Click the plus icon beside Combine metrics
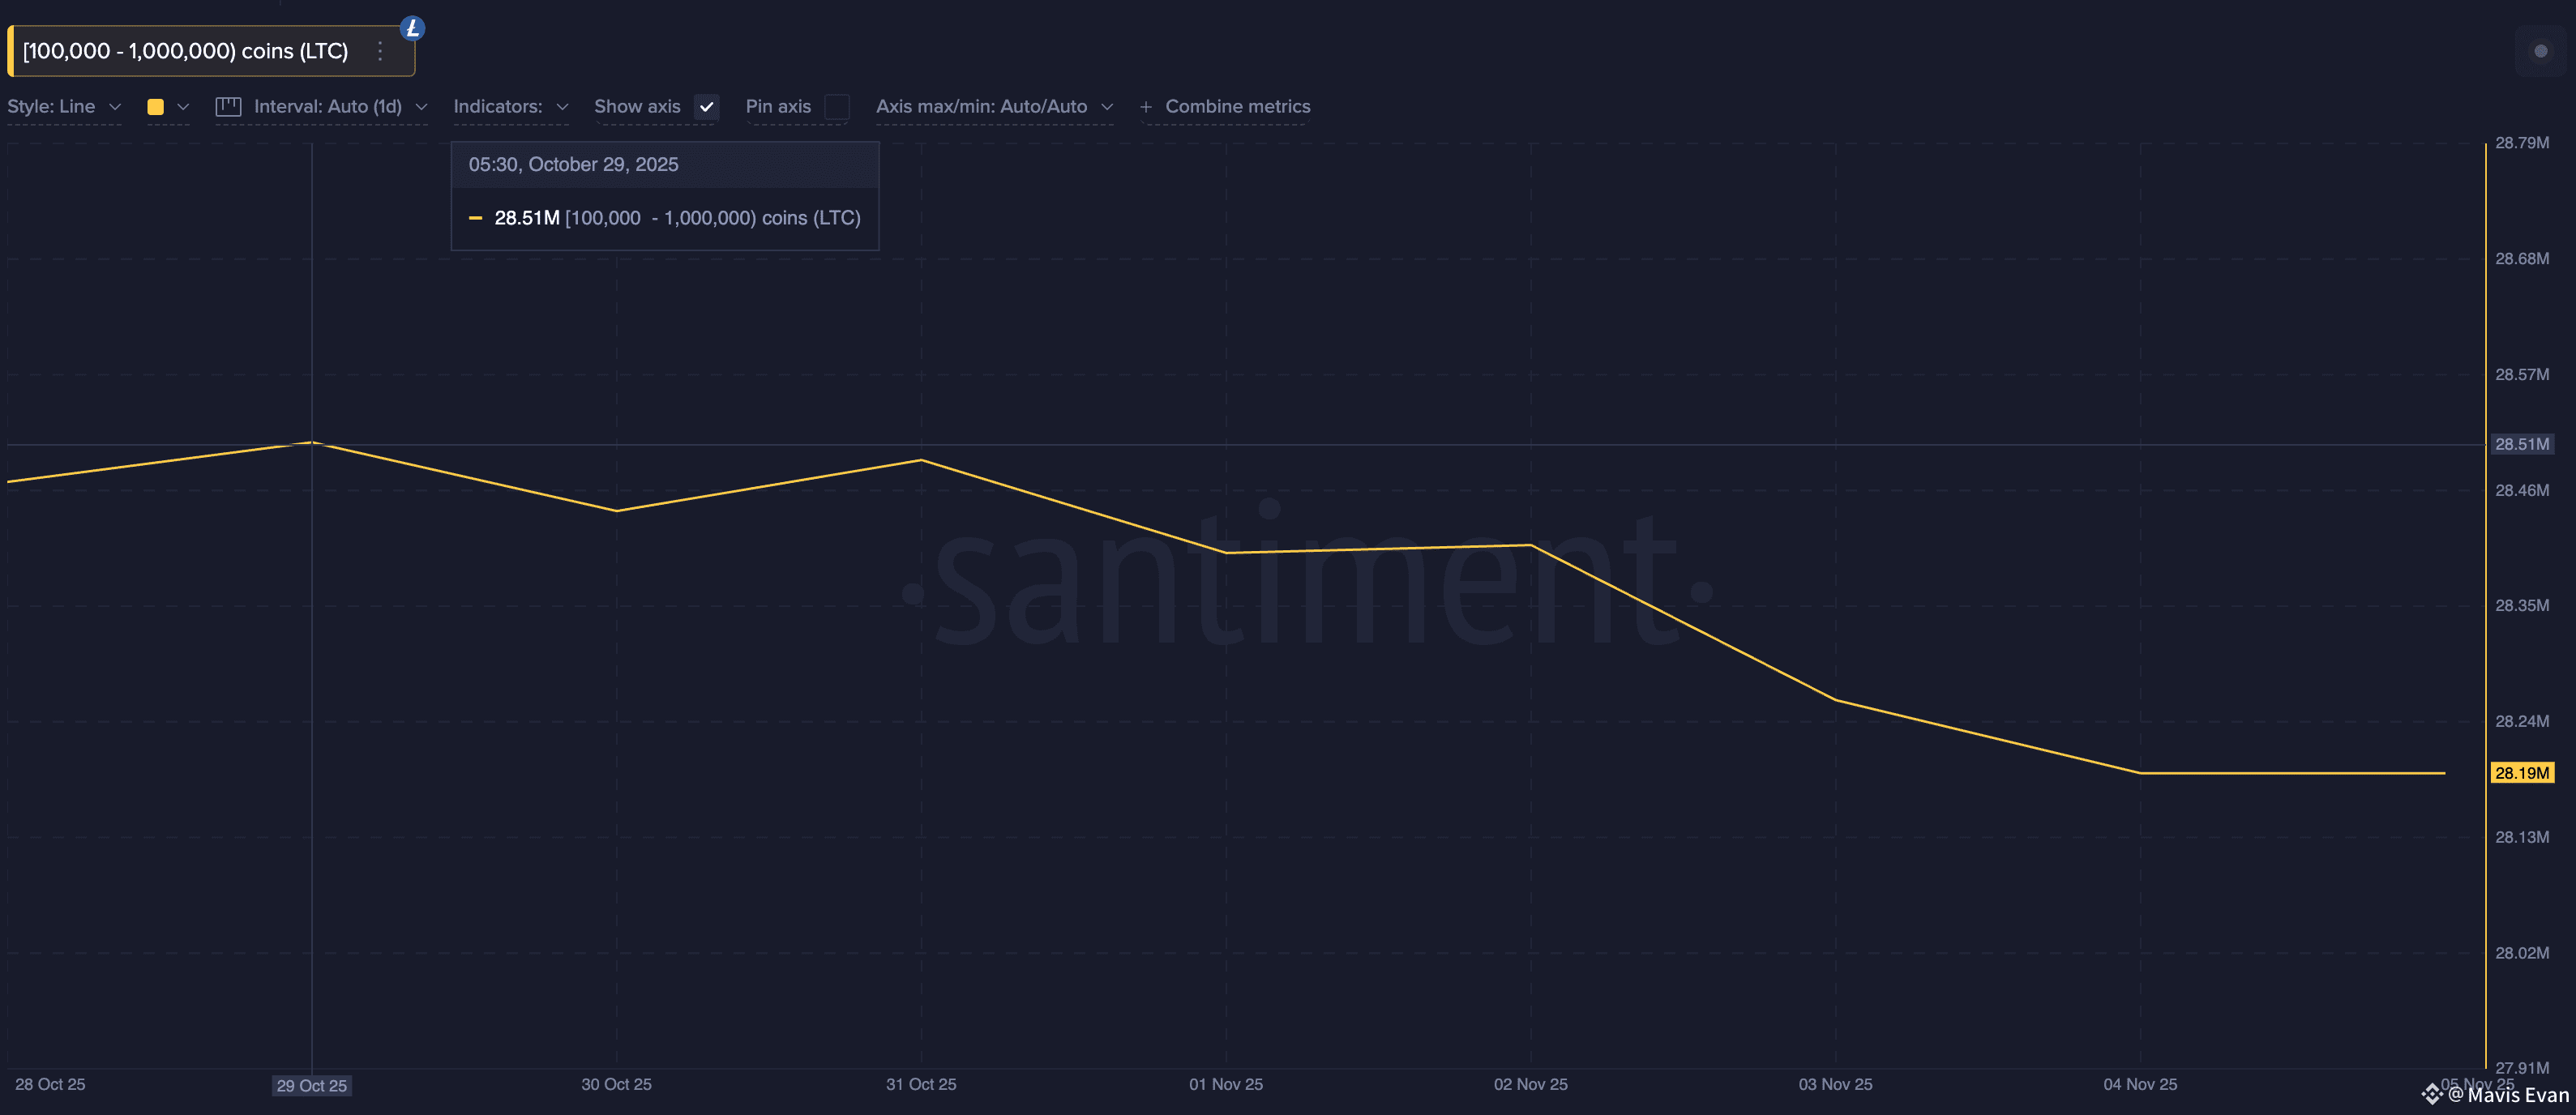 1146,107
